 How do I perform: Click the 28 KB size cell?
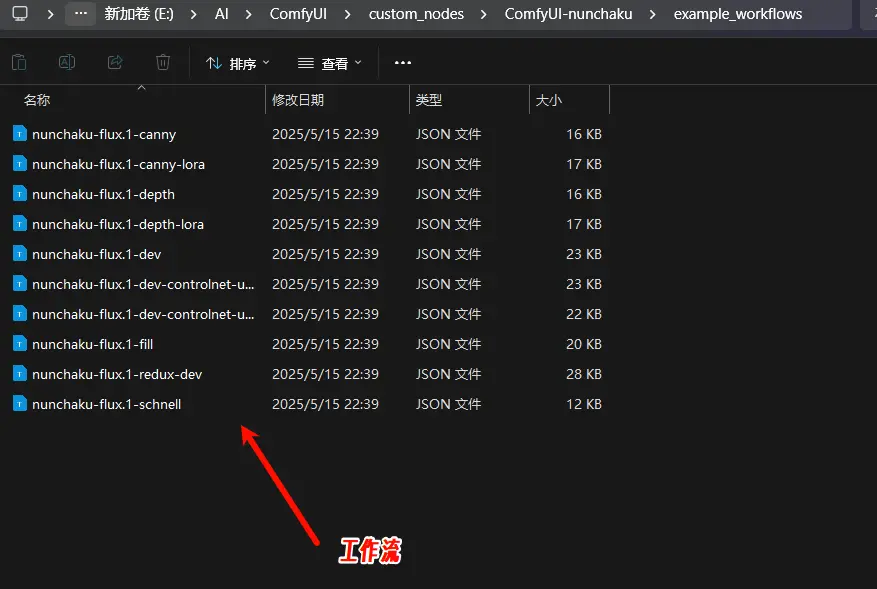584,374
